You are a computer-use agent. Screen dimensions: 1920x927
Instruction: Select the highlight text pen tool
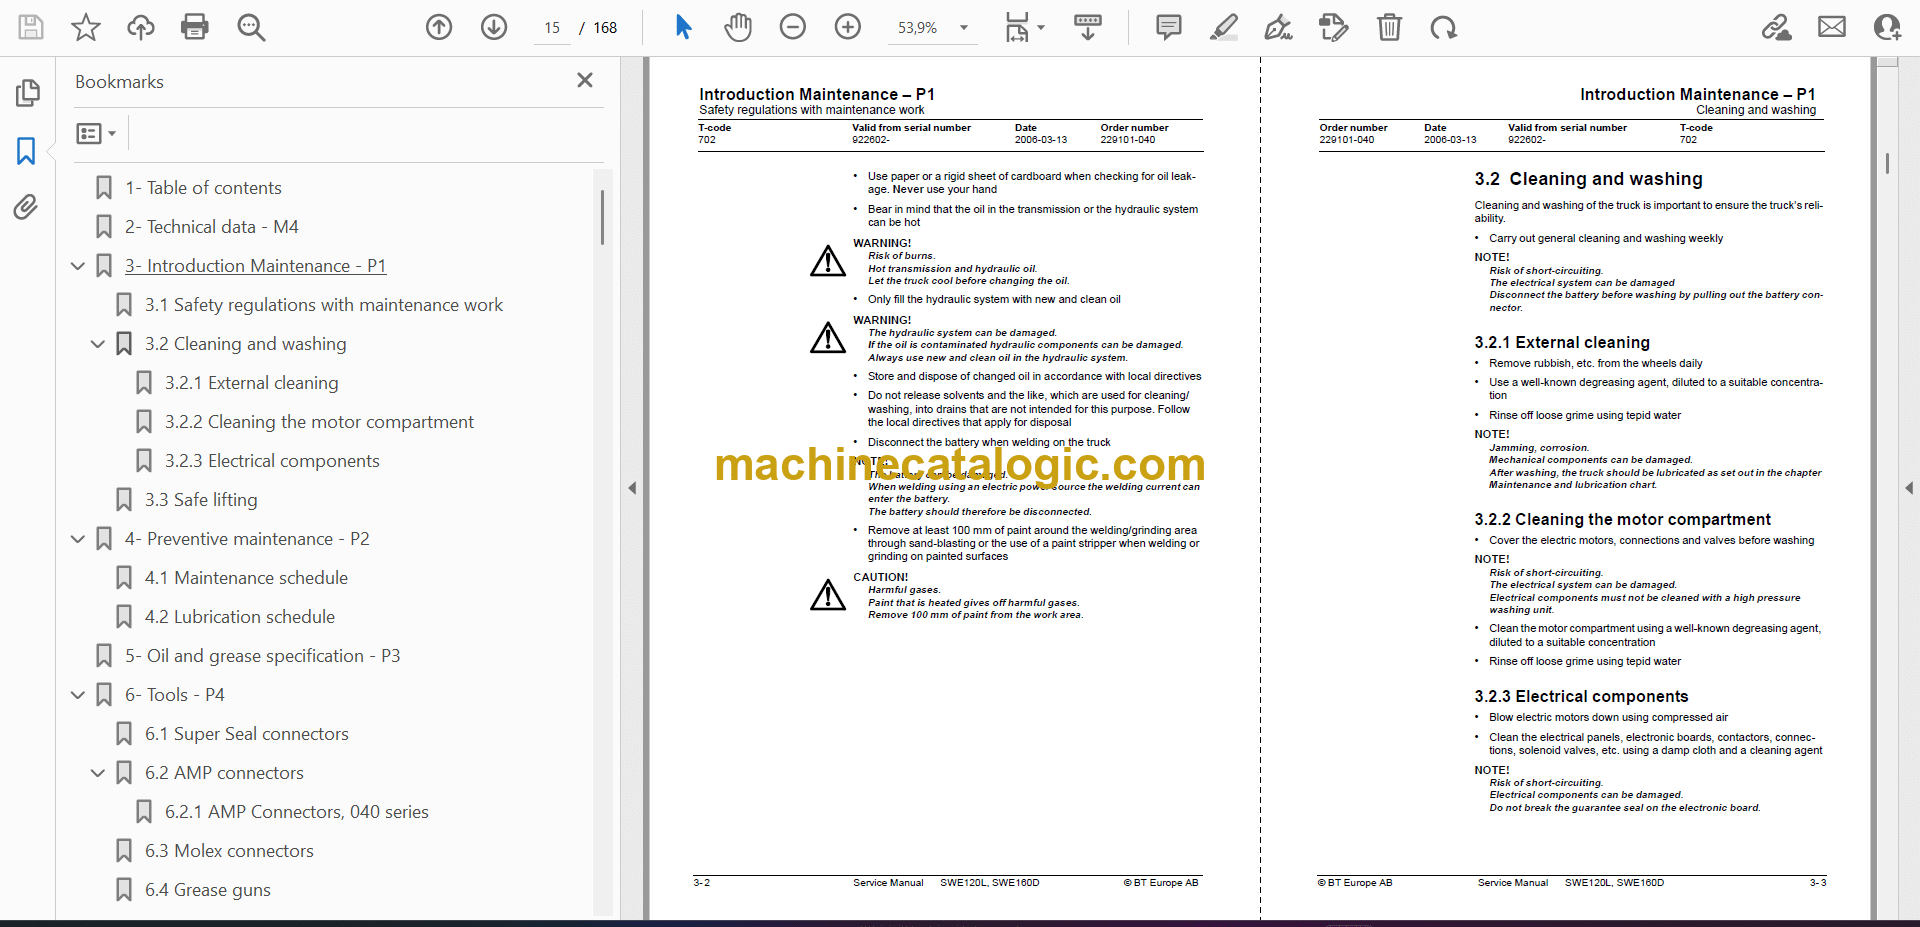pyautogui.click(x=1223, y=27)
